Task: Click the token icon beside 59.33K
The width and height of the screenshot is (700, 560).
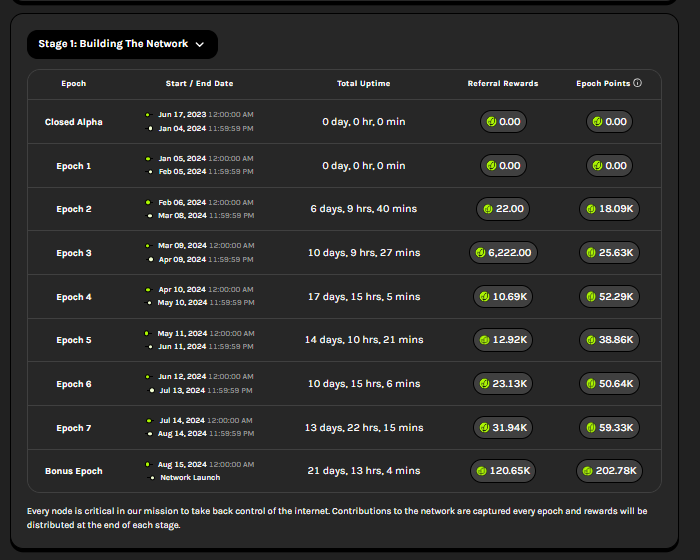Action: pyautogui.click(x=591, y=428)
